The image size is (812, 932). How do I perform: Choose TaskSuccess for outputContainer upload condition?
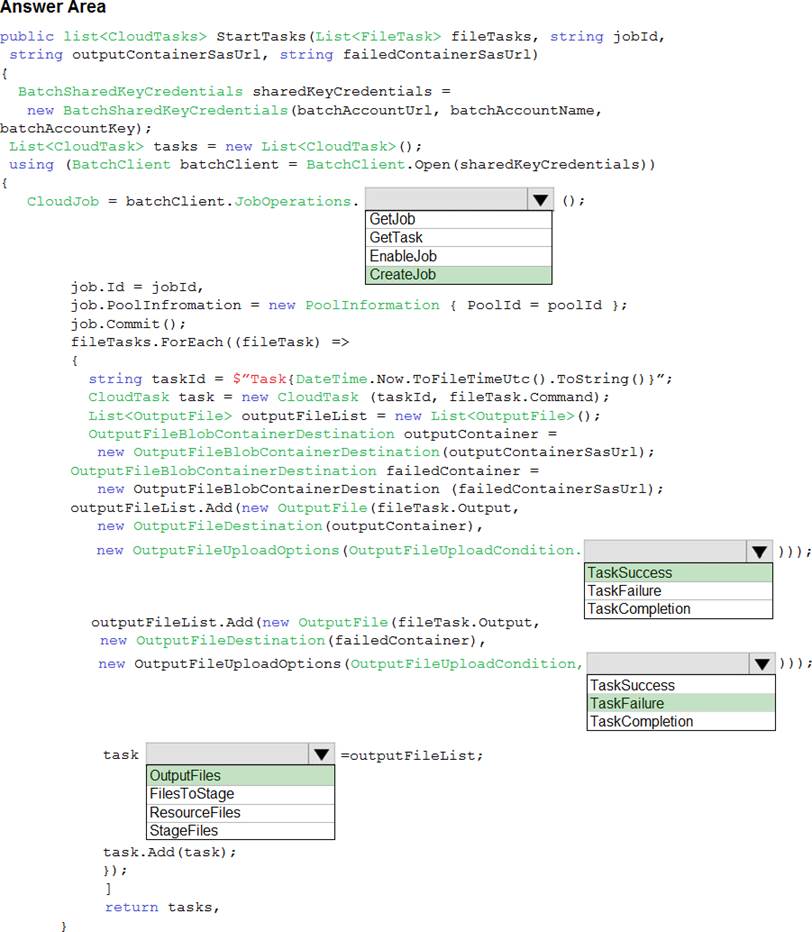pyautogui.click(x=678, y=573)
